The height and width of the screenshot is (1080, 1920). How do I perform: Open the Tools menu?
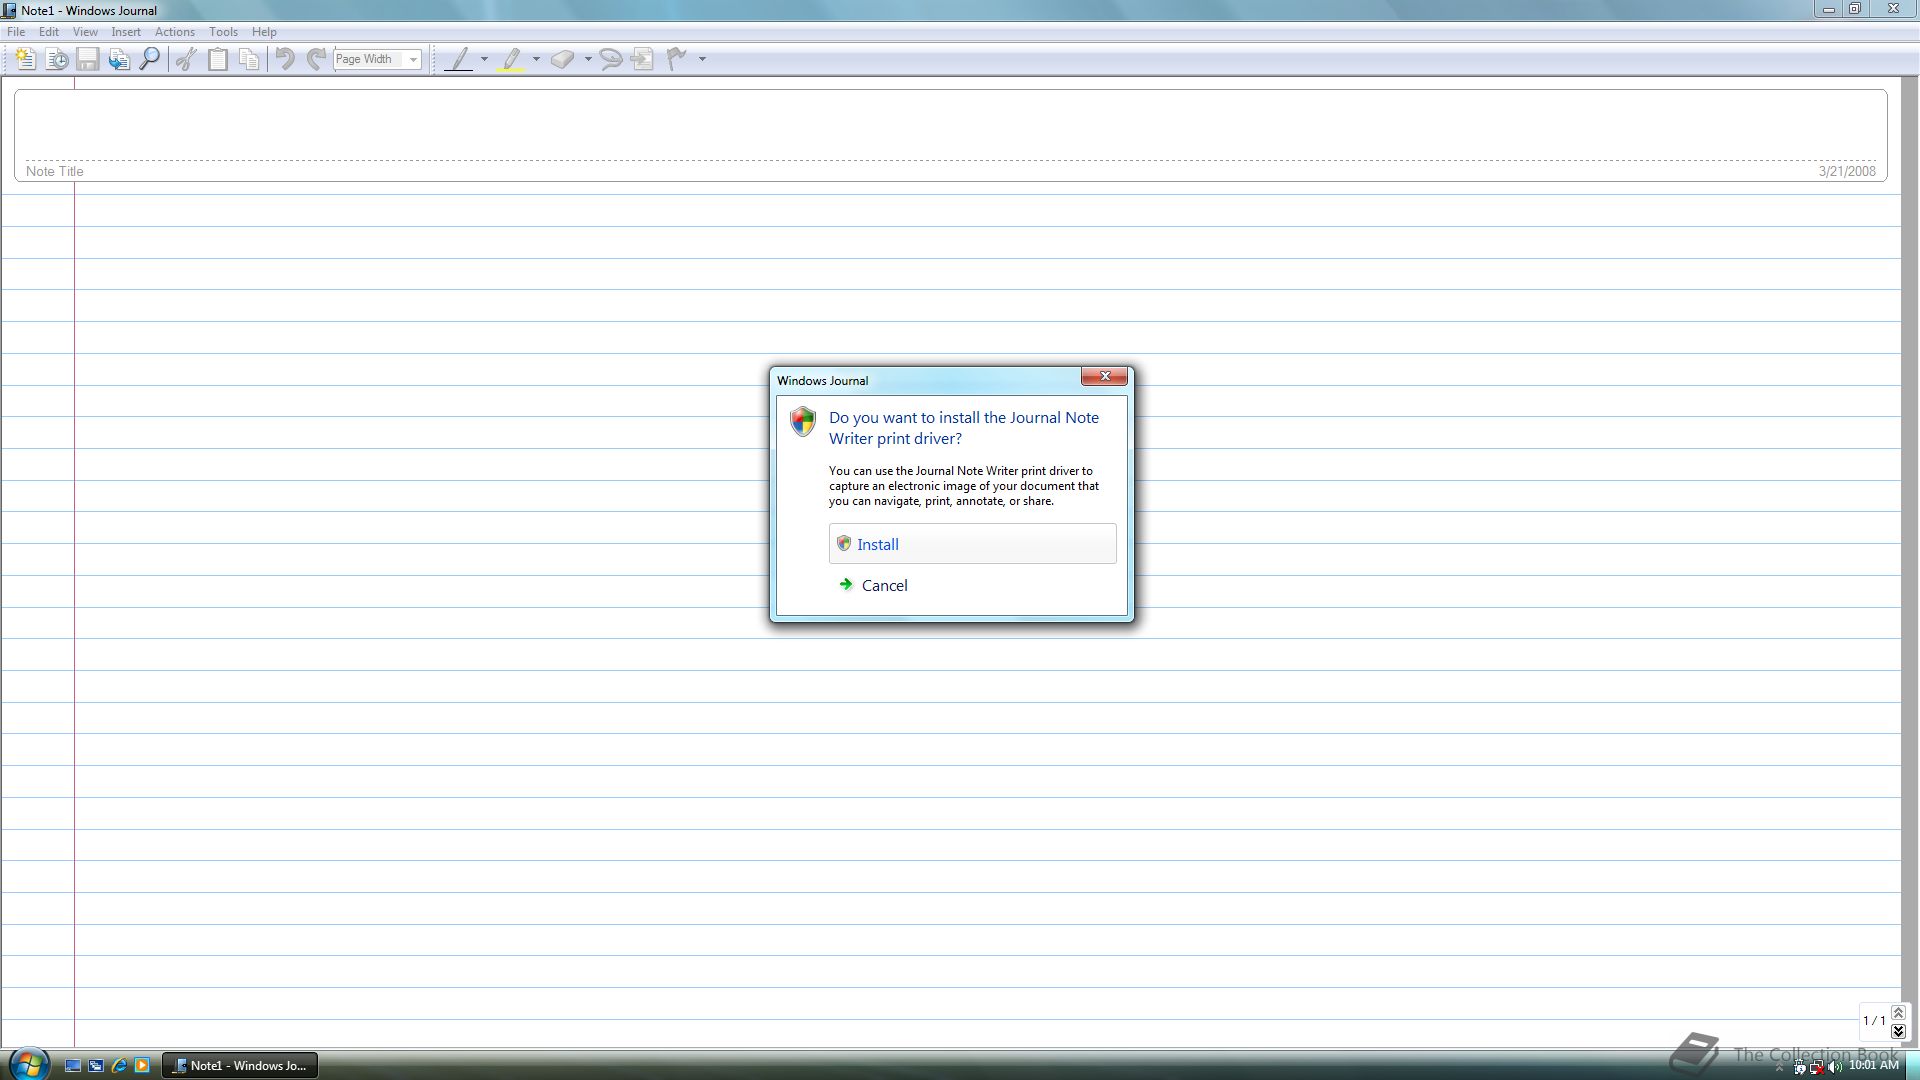tap(223, 32)
